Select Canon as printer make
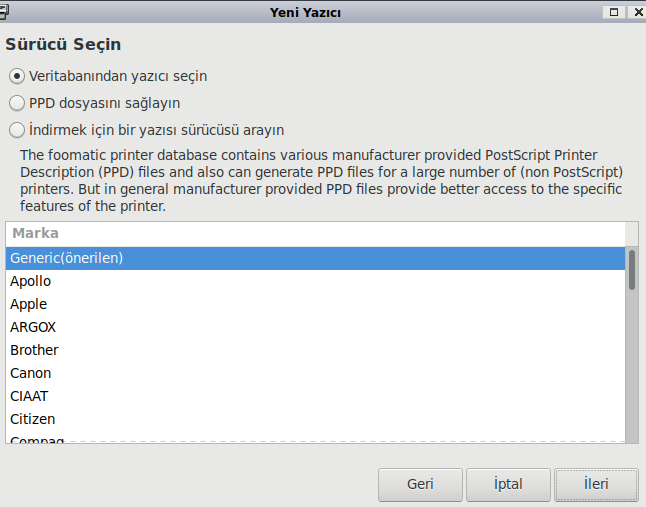Viewport: 646px width, 507px height. point(30,373)
